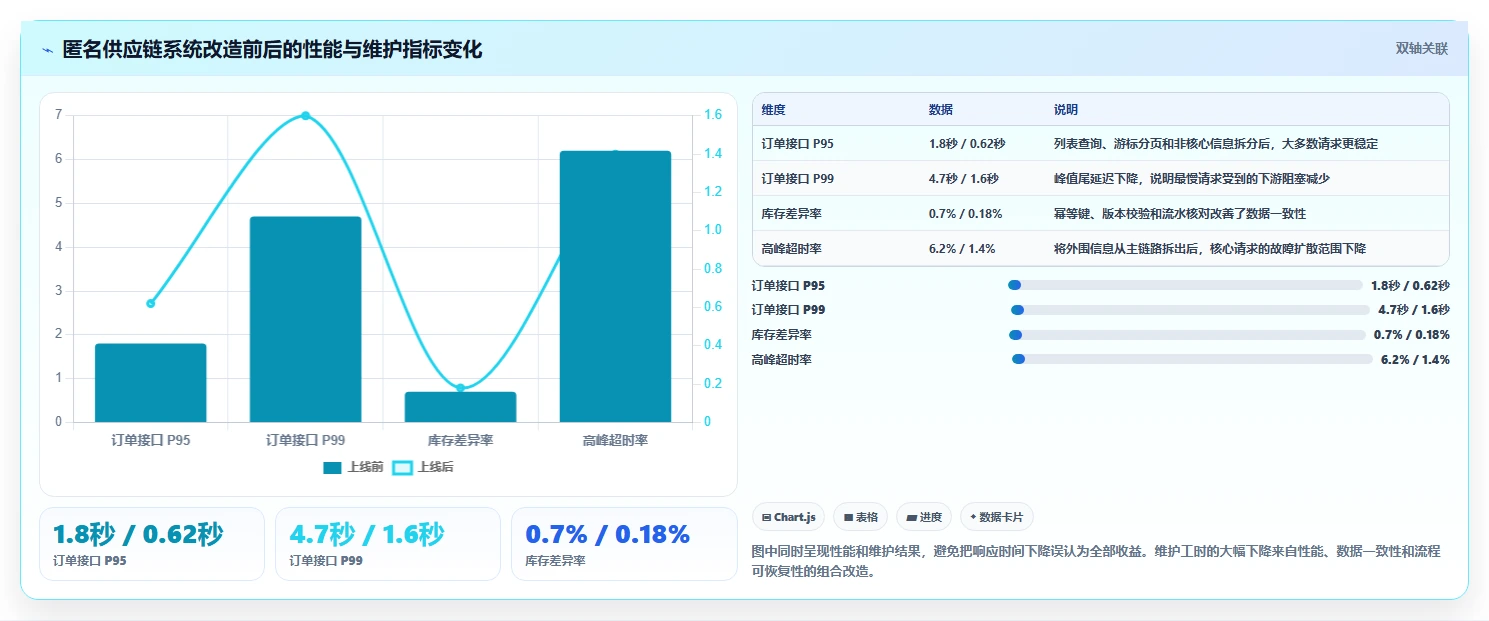
Task: Click the 库存差异率 bar in the chart
Action: [x=460, y=407]
